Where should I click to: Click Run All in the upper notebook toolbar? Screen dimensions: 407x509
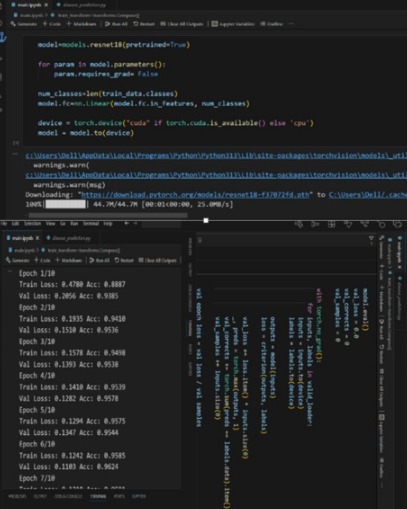click(116, 24)
